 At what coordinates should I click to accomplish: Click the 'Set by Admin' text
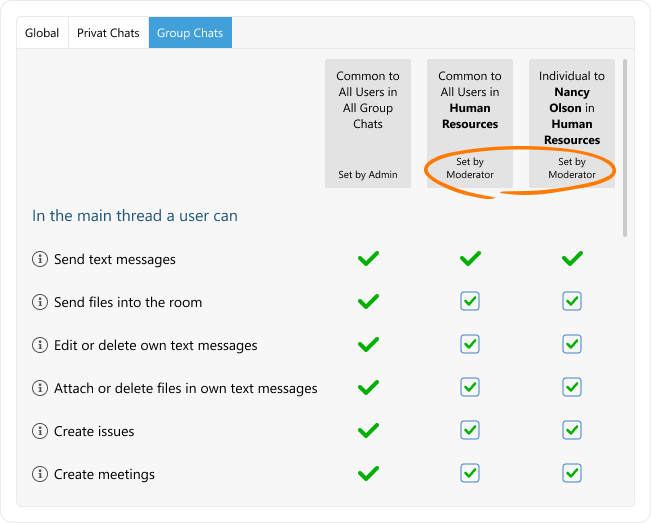click(368, 175)
